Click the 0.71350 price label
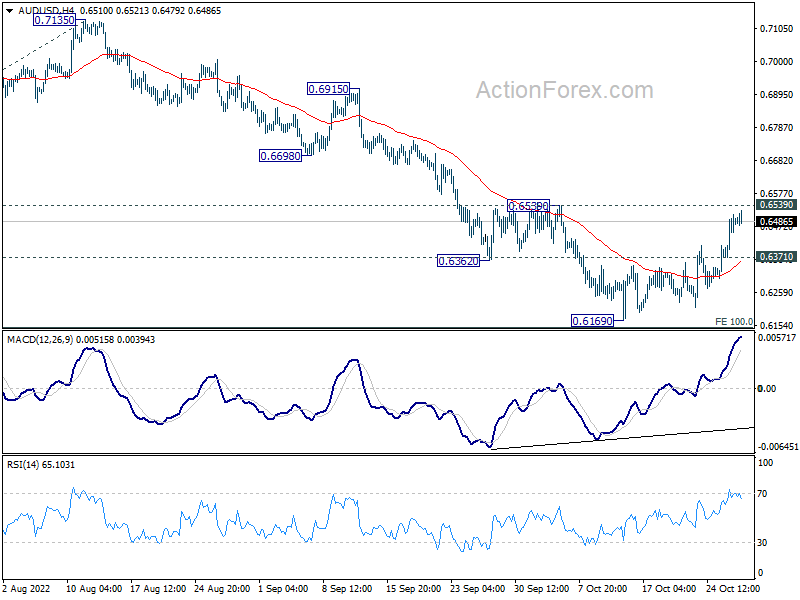The height and width of the screenshot is (600, 800). click(x=55, y=20)
